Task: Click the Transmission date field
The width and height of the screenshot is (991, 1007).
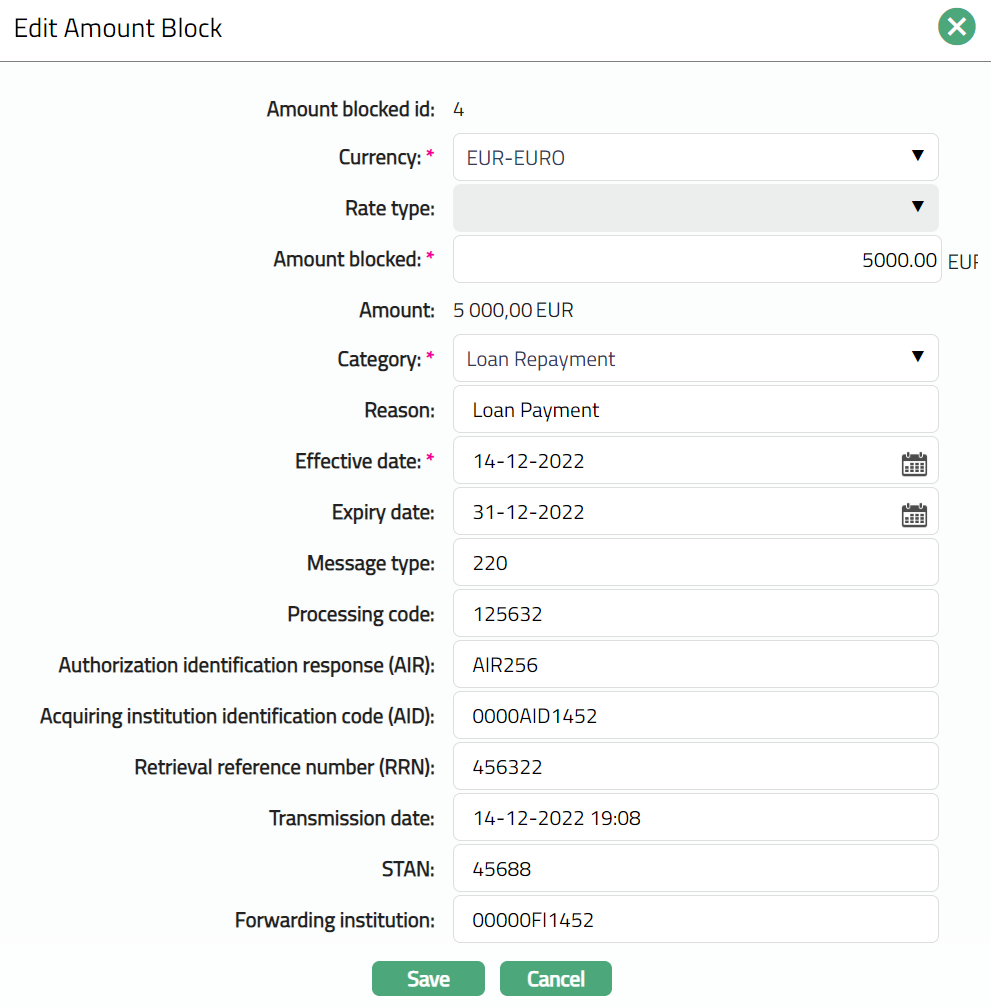Action: tap(695, 818)
